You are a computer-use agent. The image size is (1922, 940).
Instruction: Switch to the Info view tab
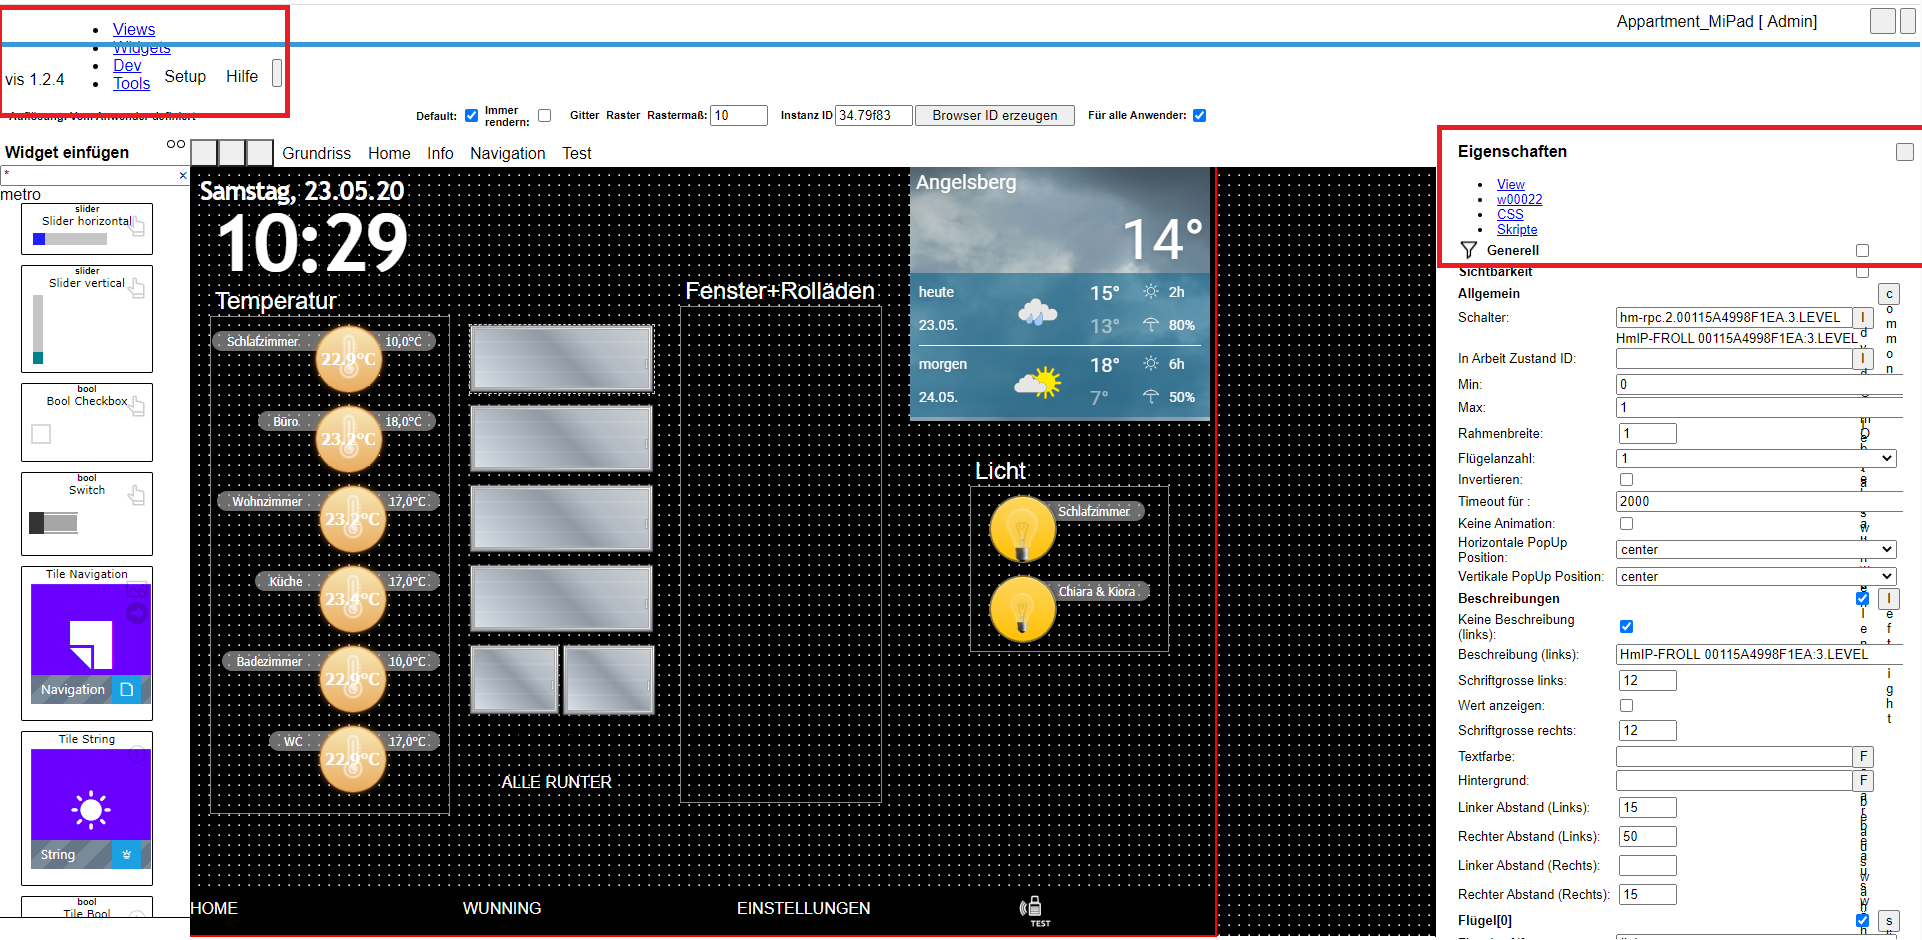click(x=440, y=154)
